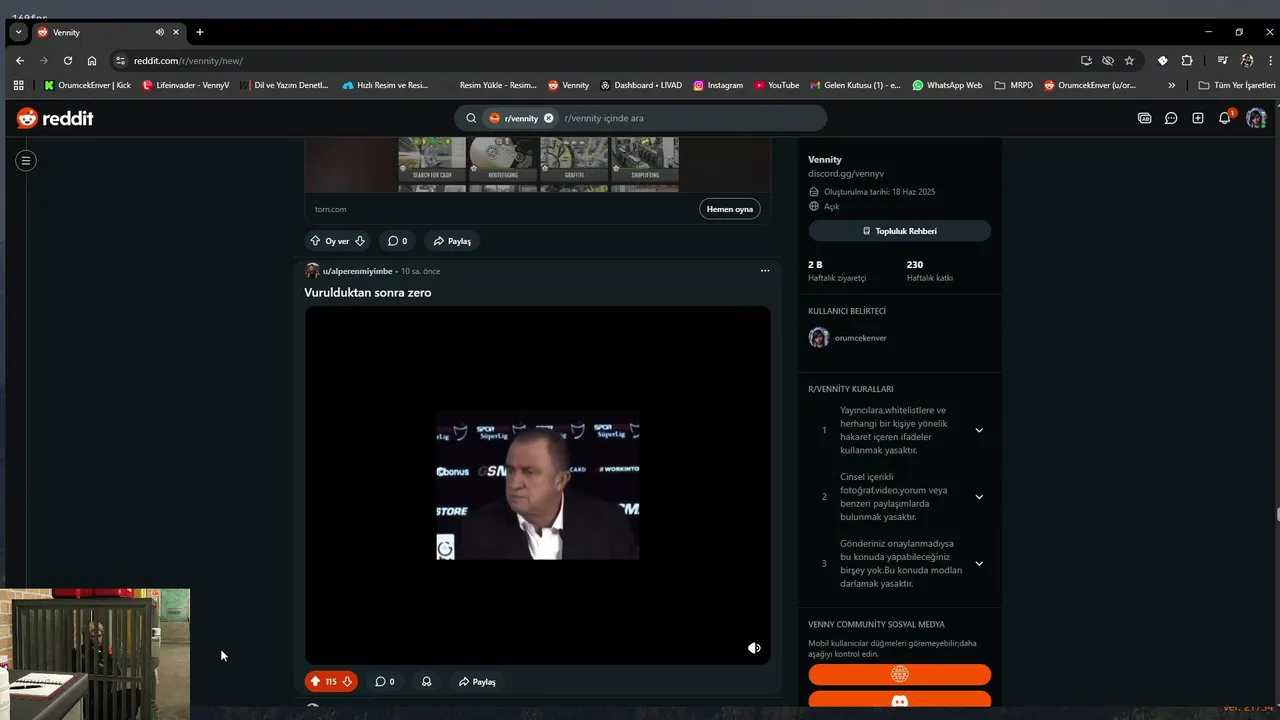The width and height of the screenshot is (1280, 720).
Task: Click the discord.gg/vennyv text
Action: pyautogui.click(x=846, y=174)
